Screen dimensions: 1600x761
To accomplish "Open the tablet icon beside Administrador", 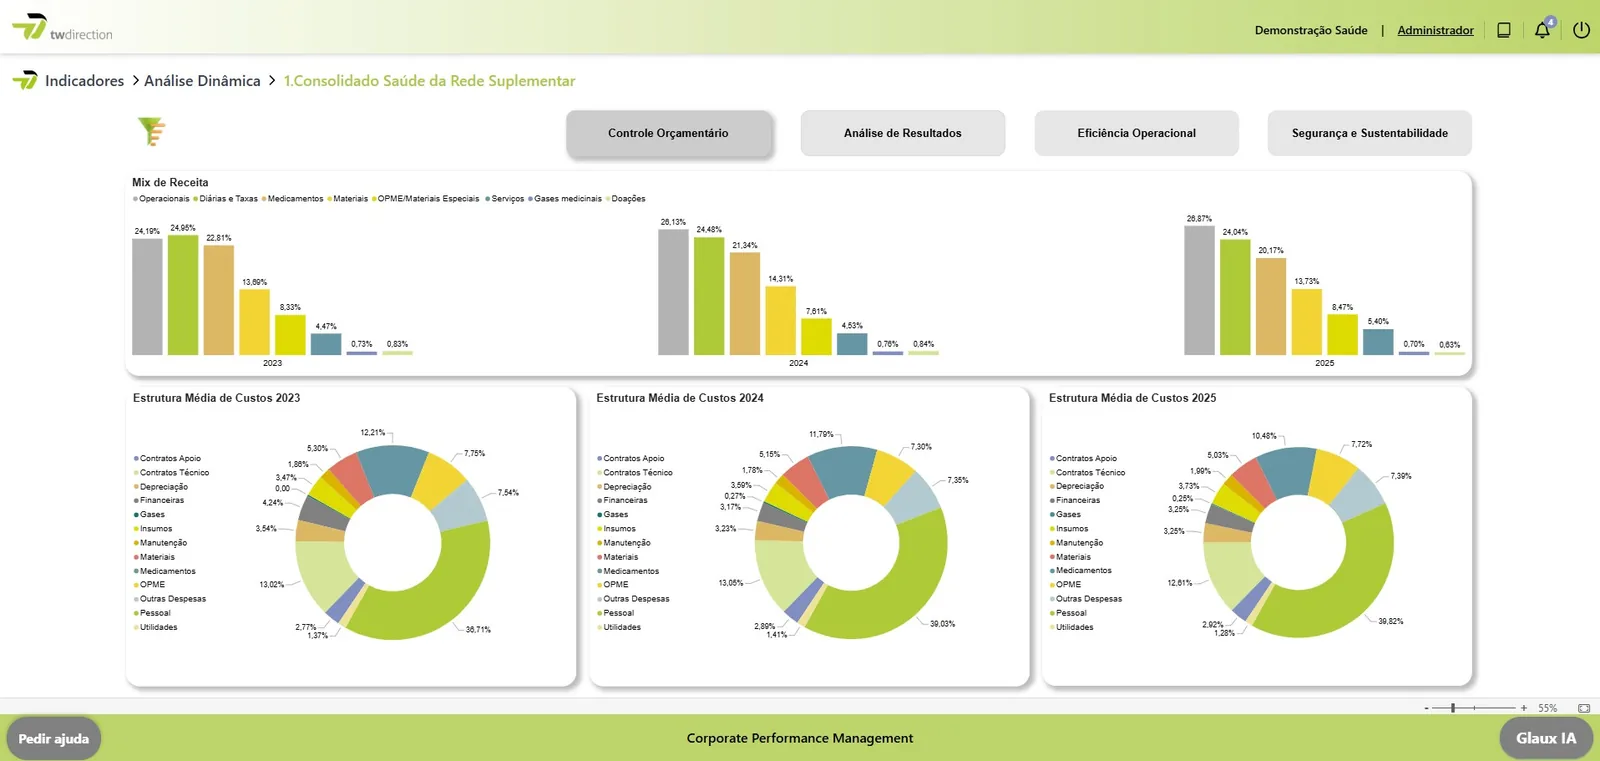I will 1503,30.
